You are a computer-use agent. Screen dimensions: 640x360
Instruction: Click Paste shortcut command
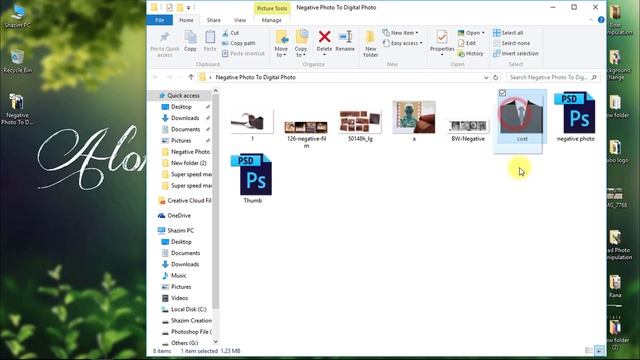tap(243, 53)
